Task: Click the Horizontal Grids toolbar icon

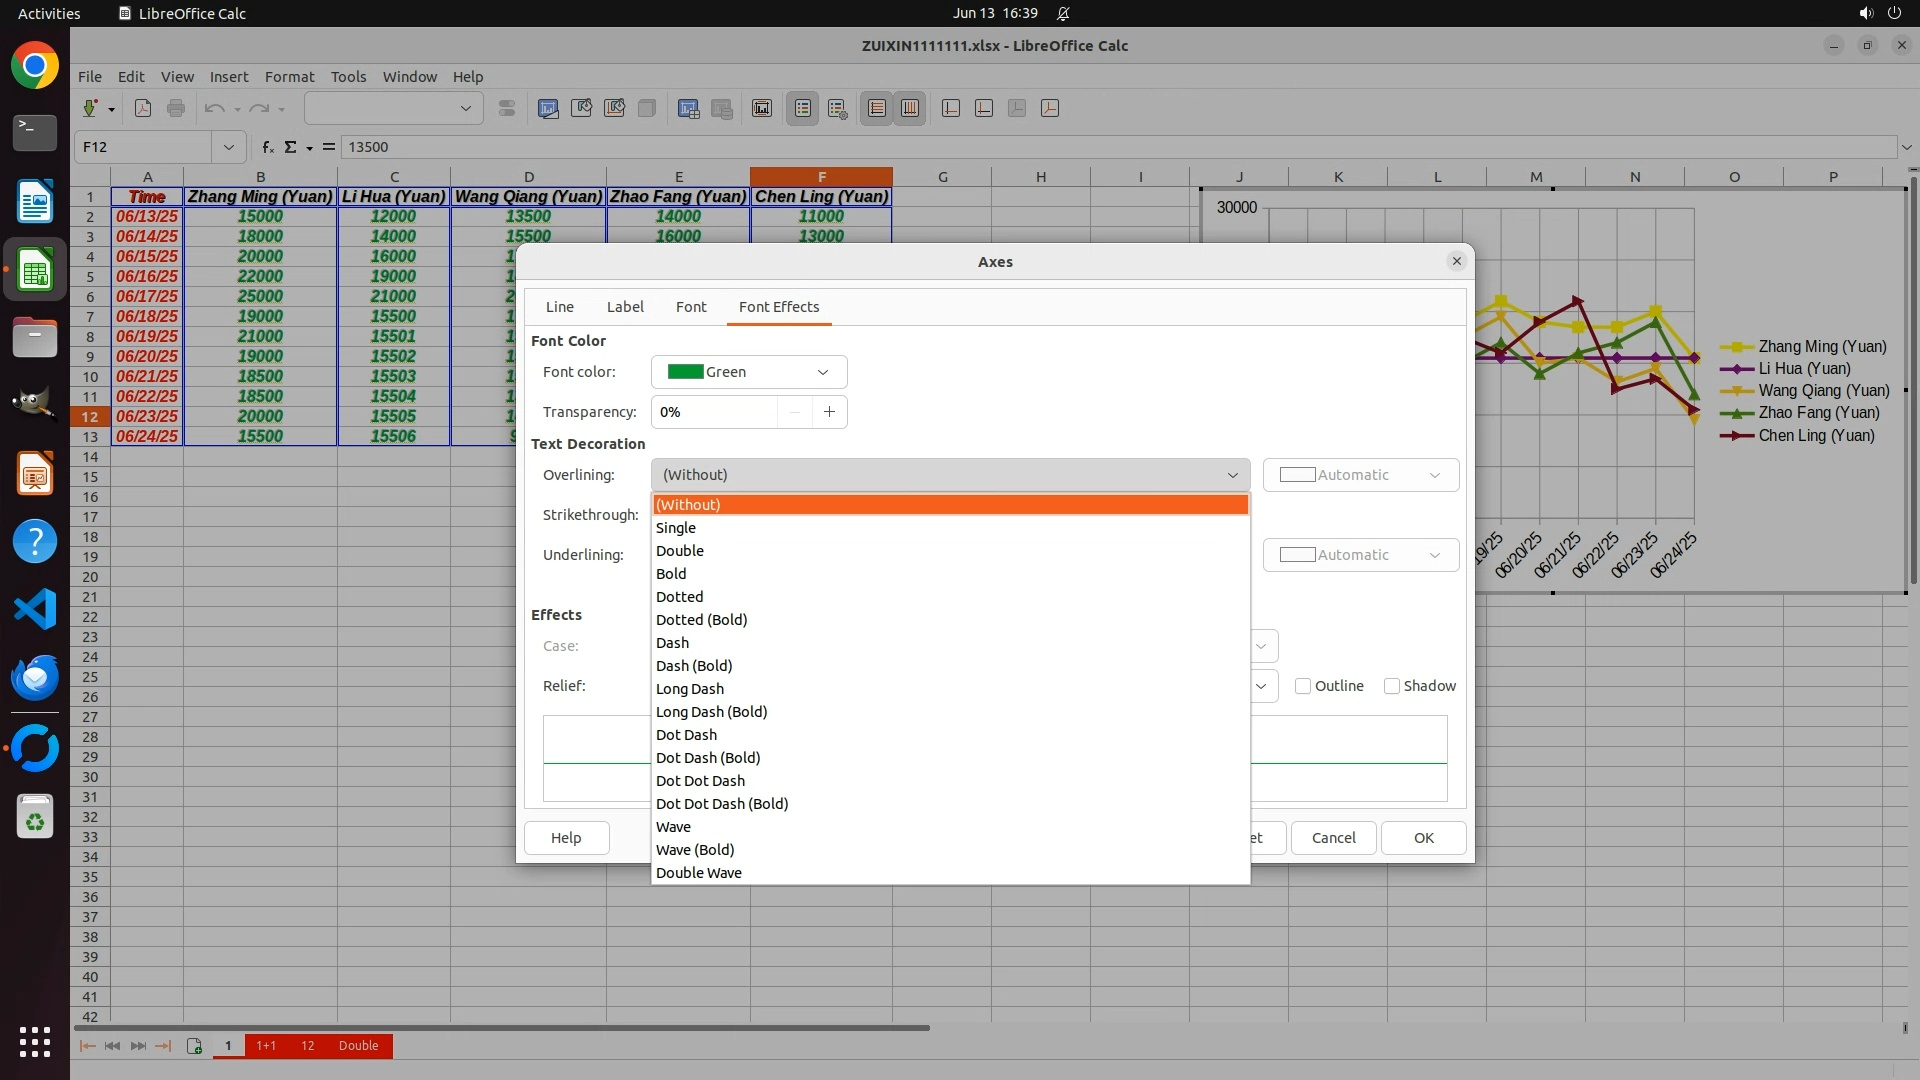Action: pos(877,108)
